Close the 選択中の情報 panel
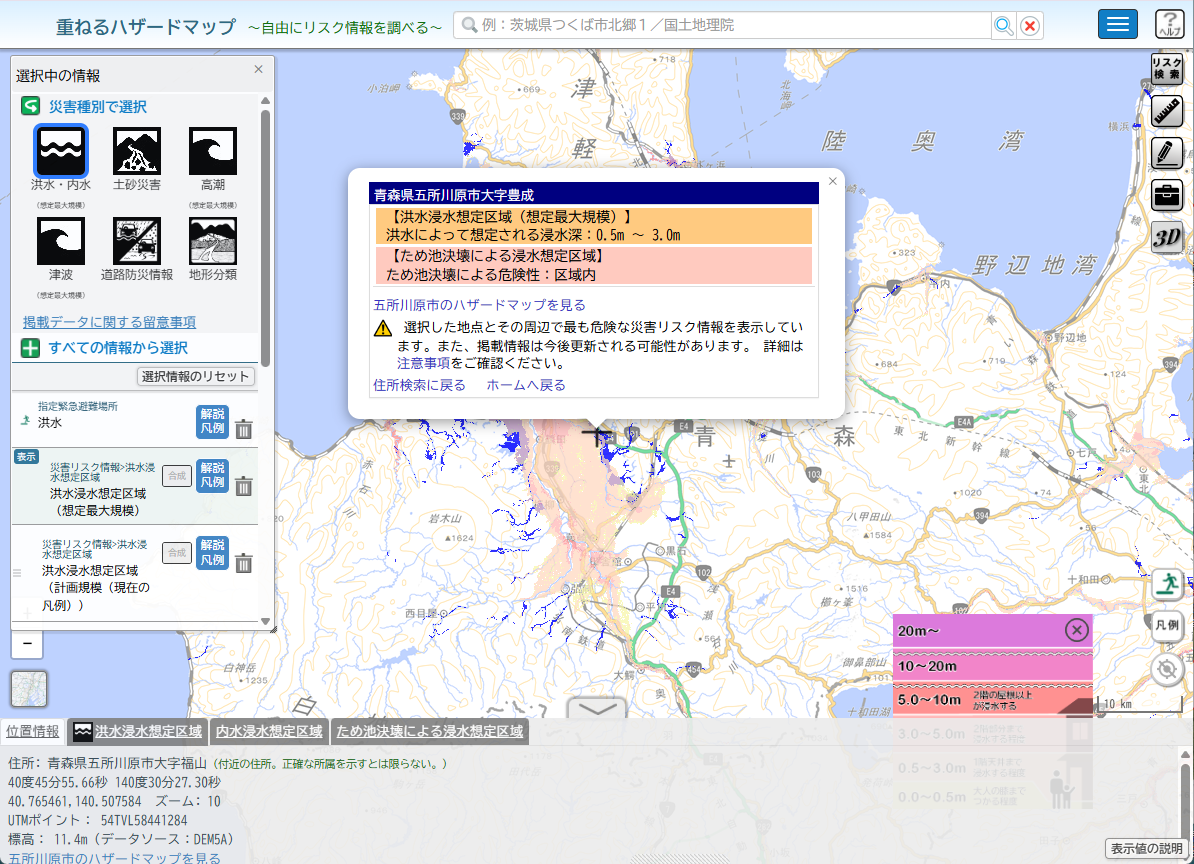Viewport: 1194px width, 864px height. pos(258,69)
